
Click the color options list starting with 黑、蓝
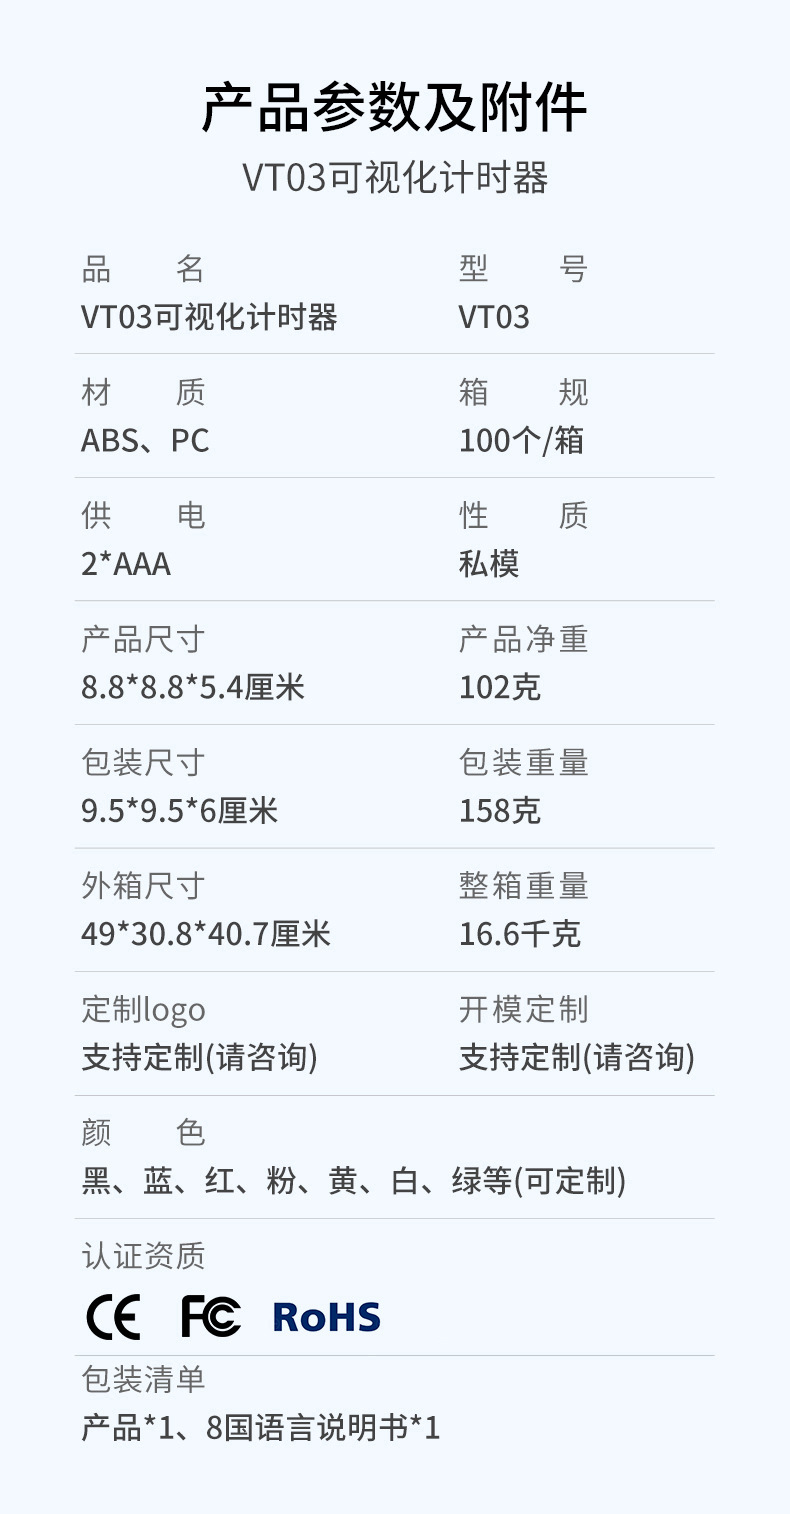pyautogui.click(x=354, y=1182)
